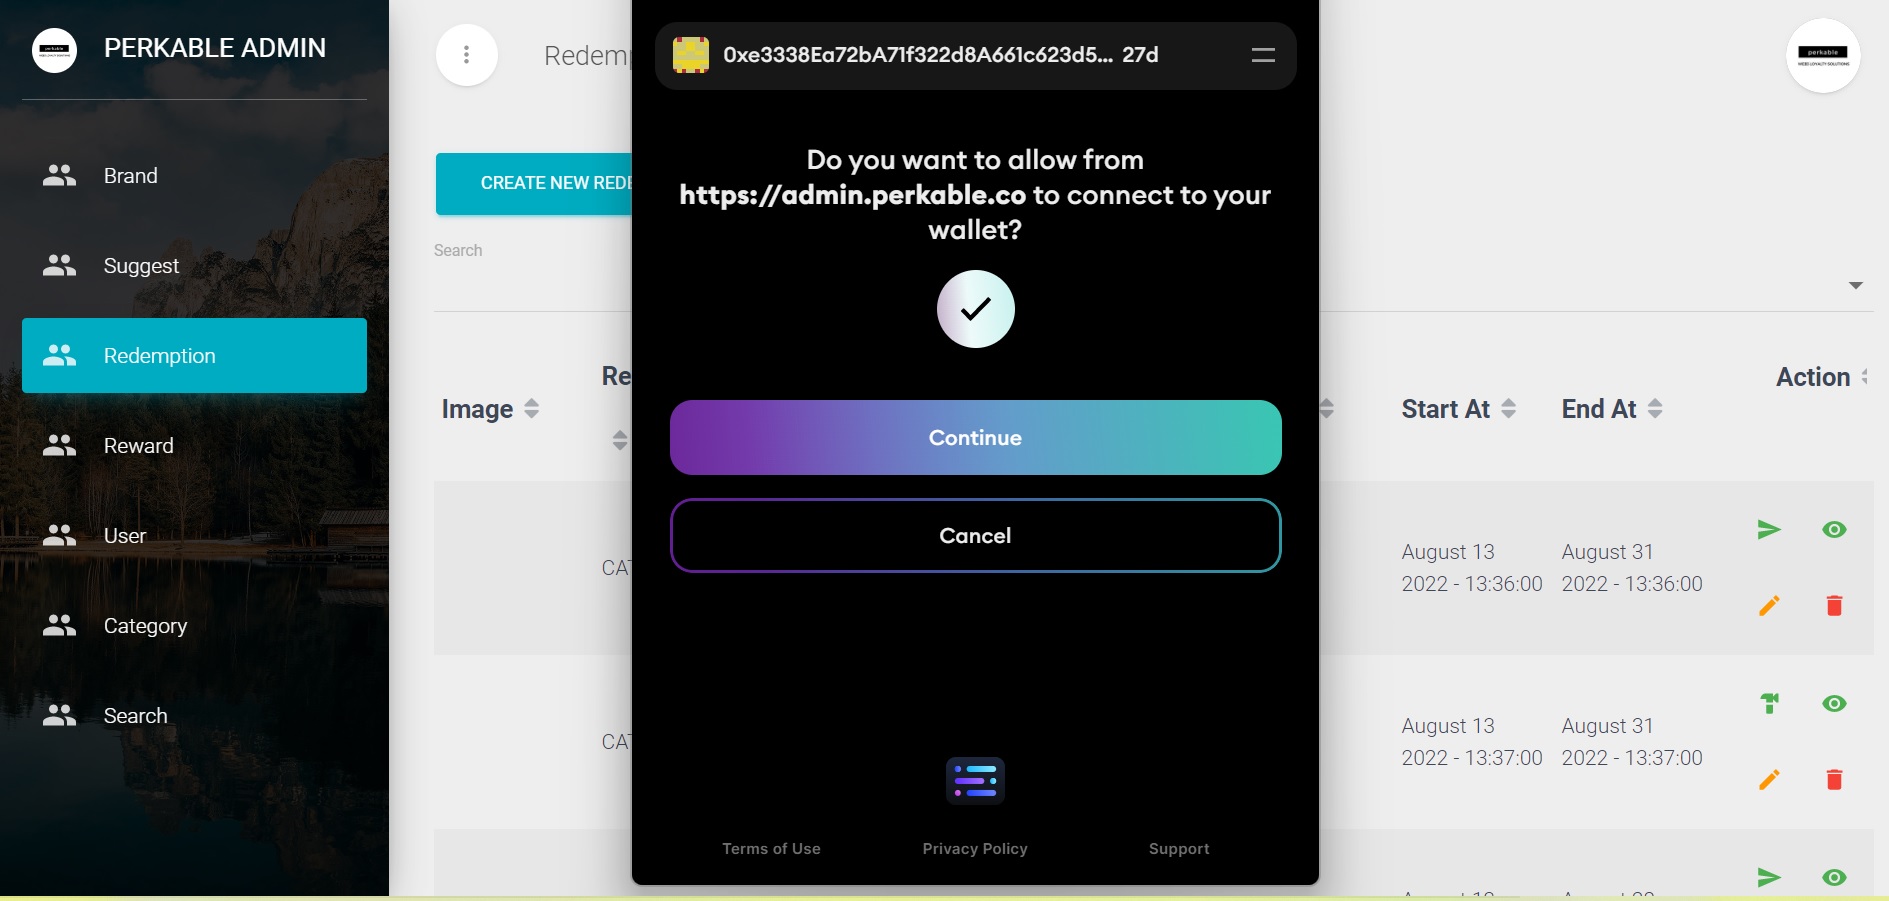Open the User section in sidebar
Image resolution: width=1889 pixels, height=901 pixels.
pos(194,536)
